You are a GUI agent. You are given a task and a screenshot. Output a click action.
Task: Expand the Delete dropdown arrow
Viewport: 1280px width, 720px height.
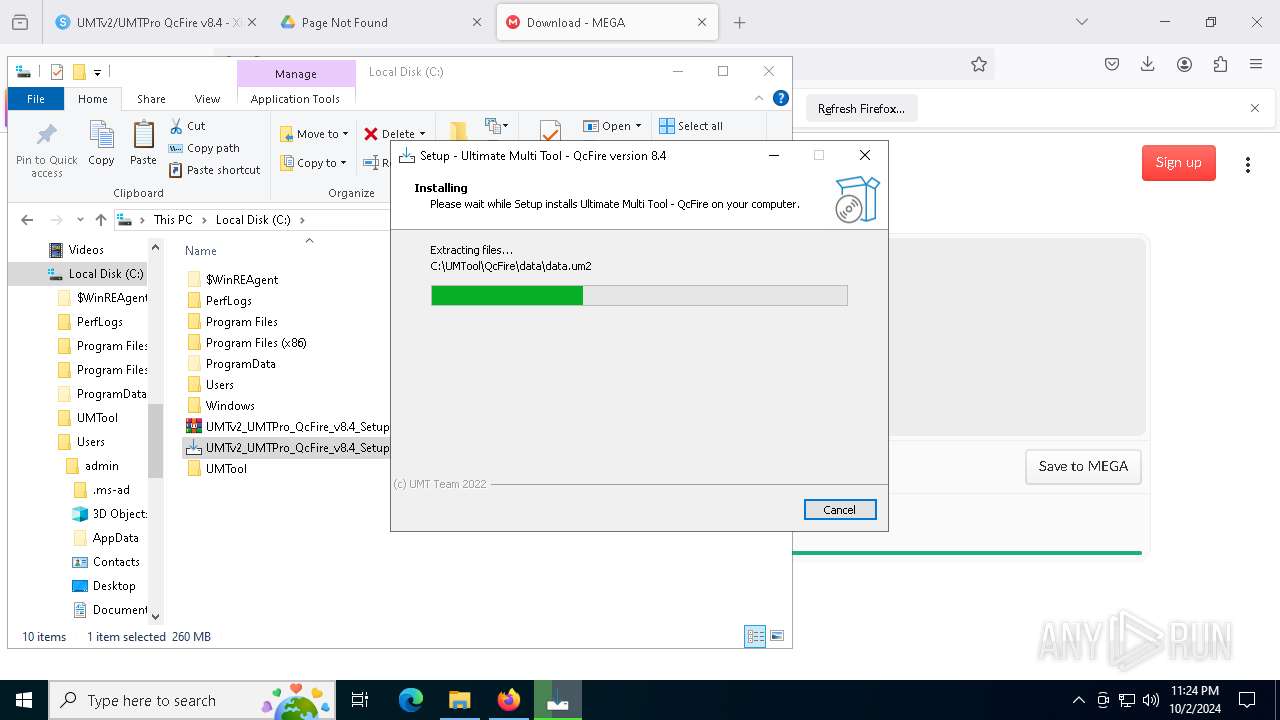click(422, 134)
